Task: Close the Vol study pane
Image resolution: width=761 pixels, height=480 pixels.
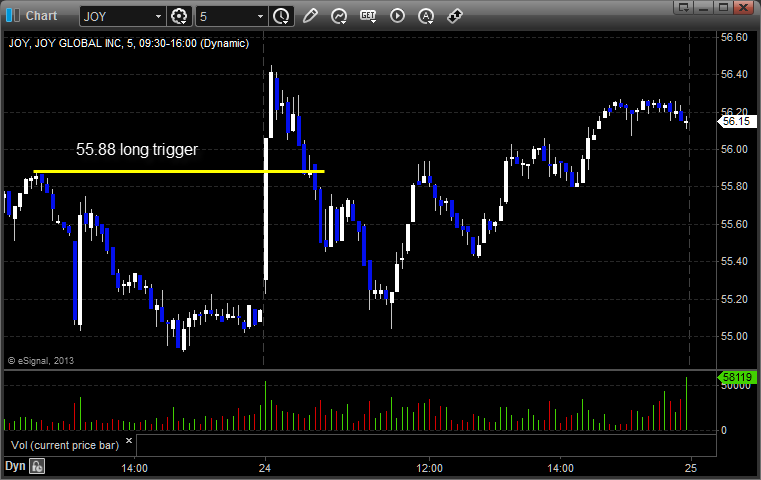Action: click(x=129, y=441)
